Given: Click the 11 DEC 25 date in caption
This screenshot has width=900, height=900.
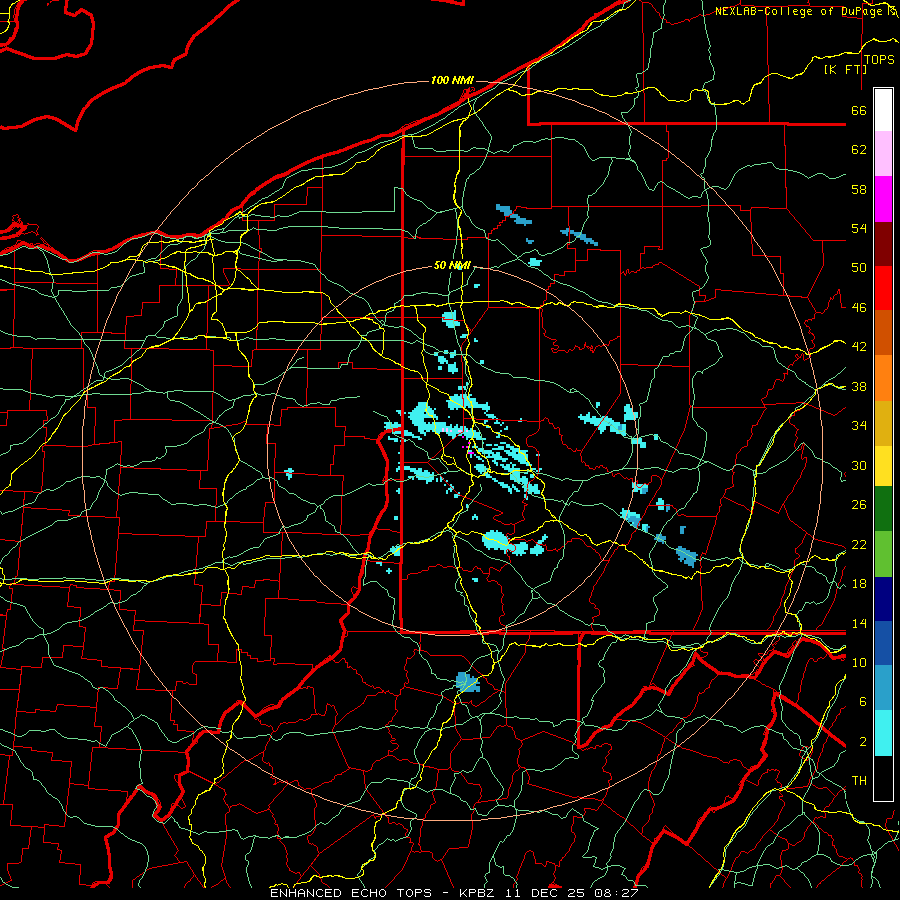Looking at the screenshot, I should [x=548, y=893].
